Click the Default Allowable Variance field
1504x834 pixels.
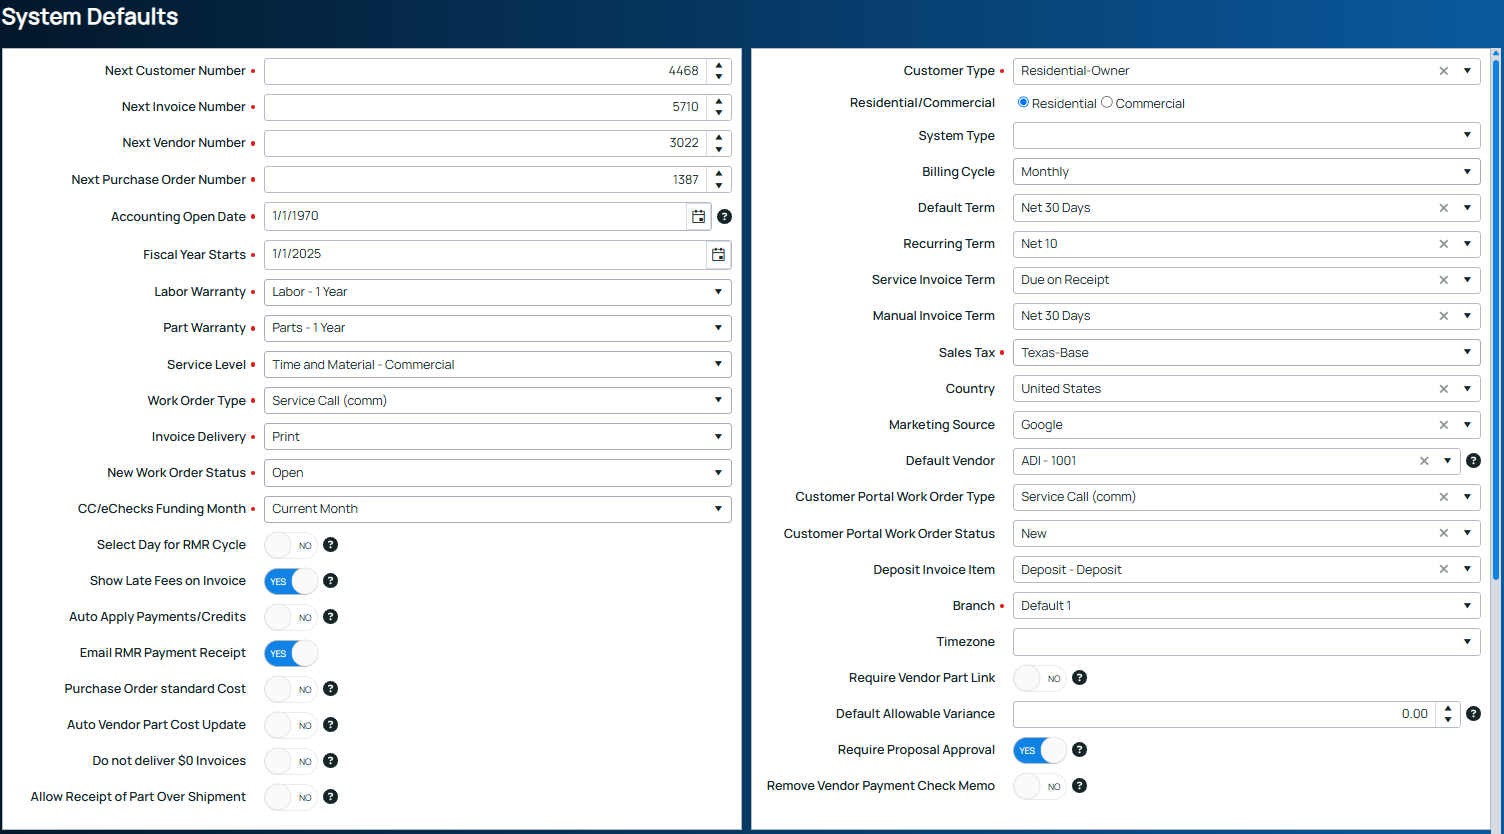tap(1224, 714)
